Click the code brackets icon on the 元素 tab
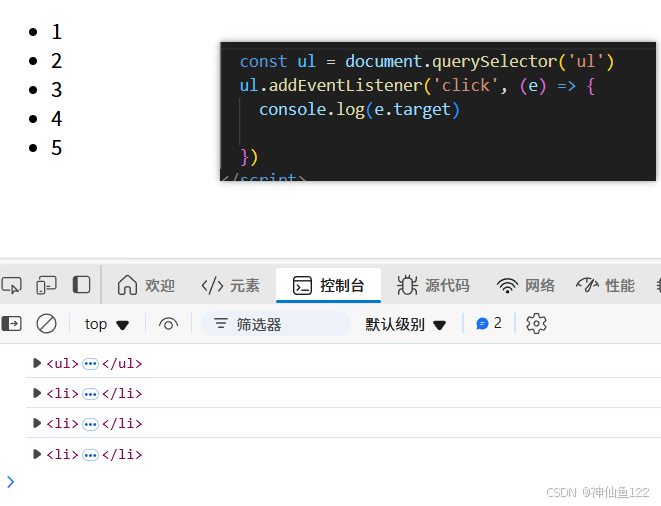Viewport: 661px width, 506px height. point(212,285)
